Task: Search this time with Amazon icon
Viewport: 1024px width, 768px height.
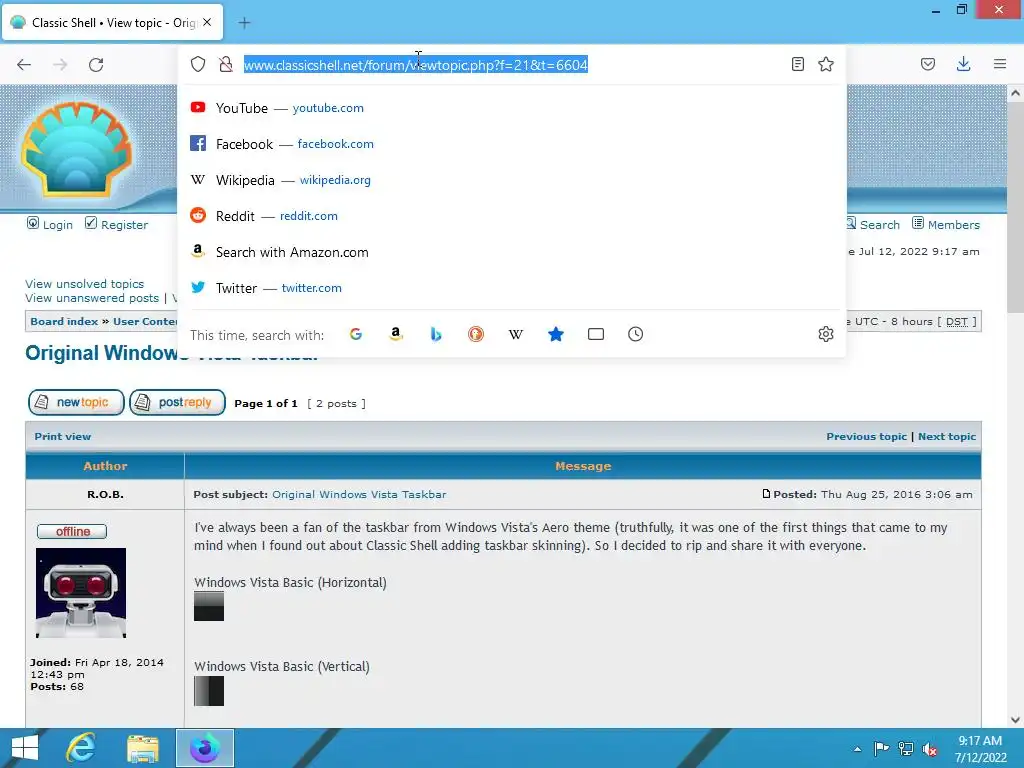Action: tap(396, 334)
